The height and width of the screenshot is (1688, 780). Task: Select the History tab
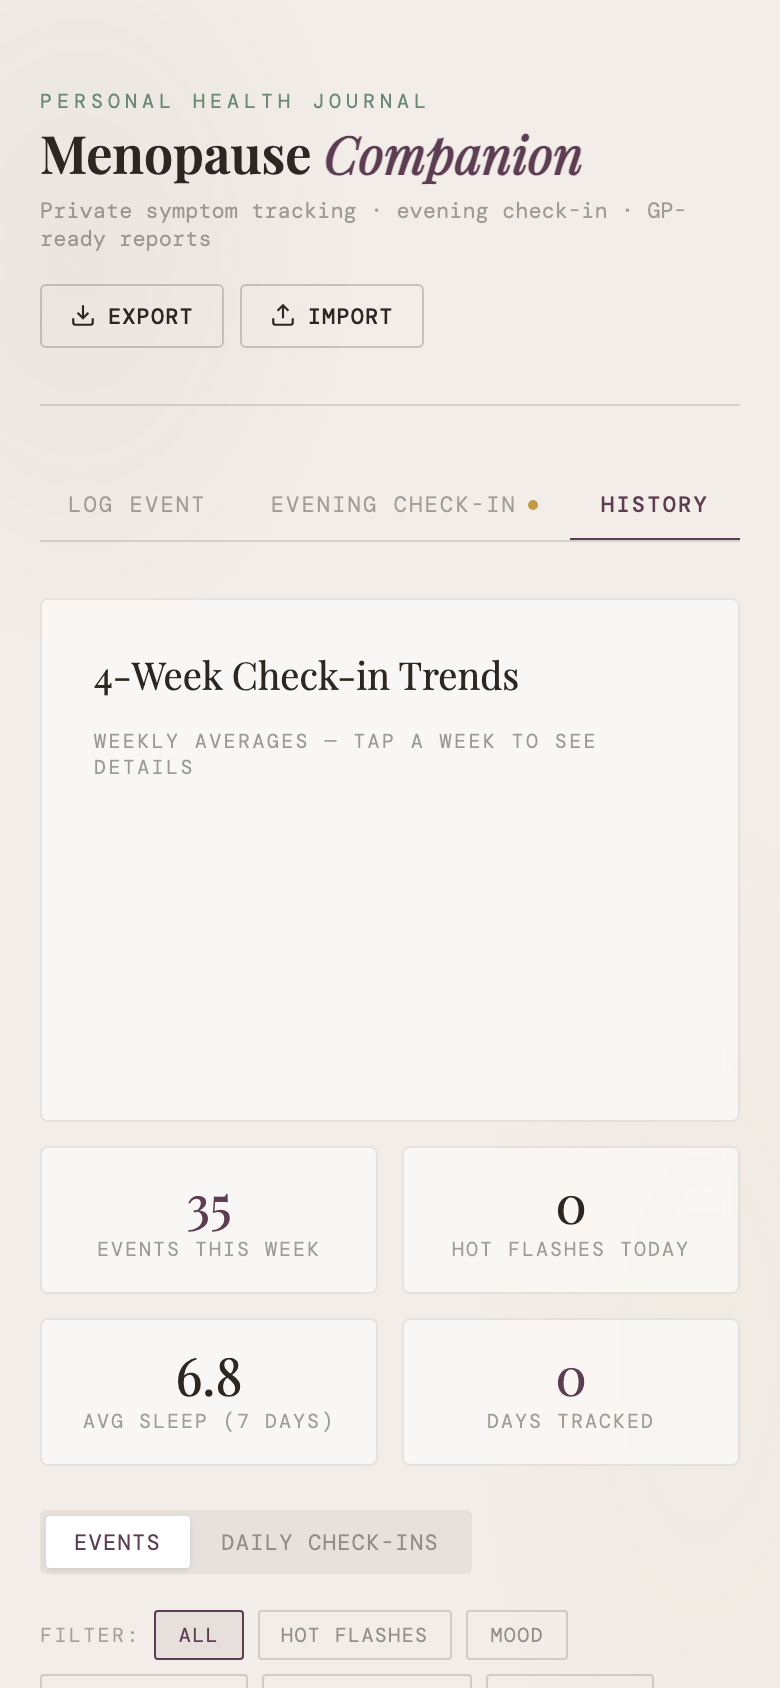coord(654,505)
